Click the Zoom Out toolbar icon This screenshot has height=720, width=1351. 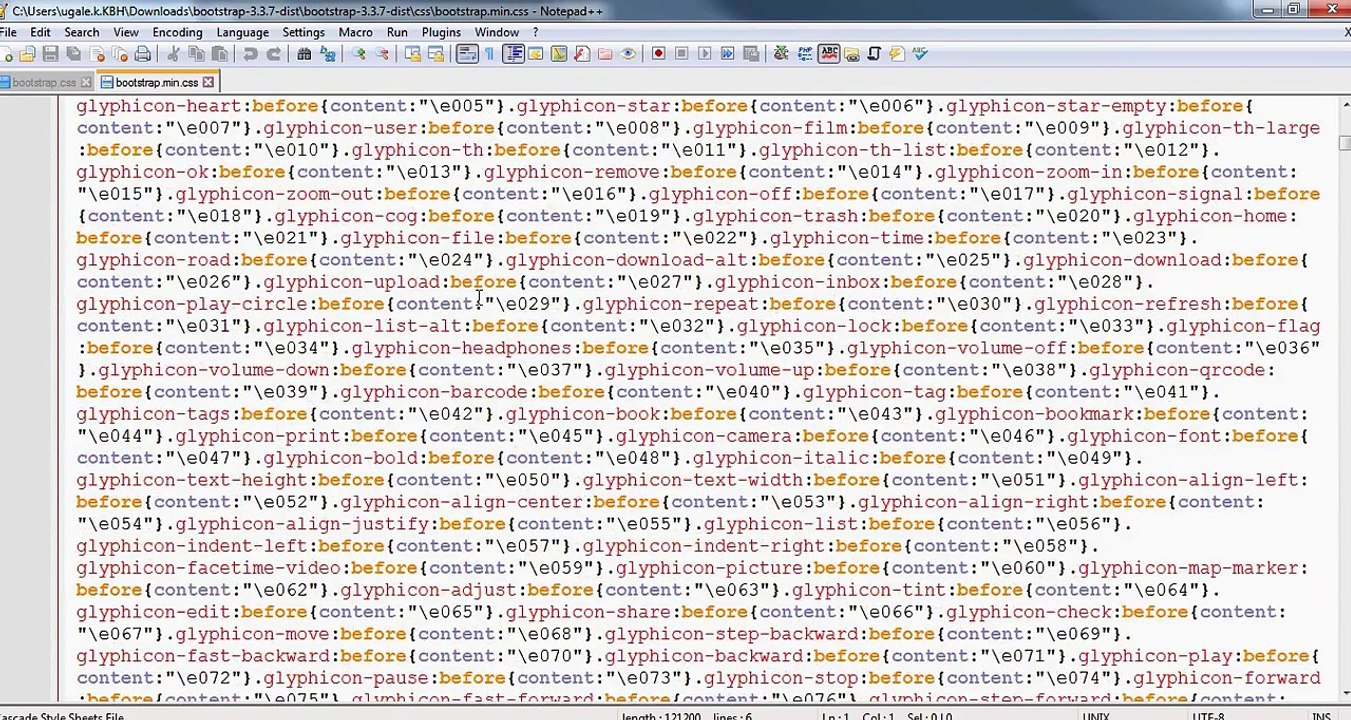381,54
